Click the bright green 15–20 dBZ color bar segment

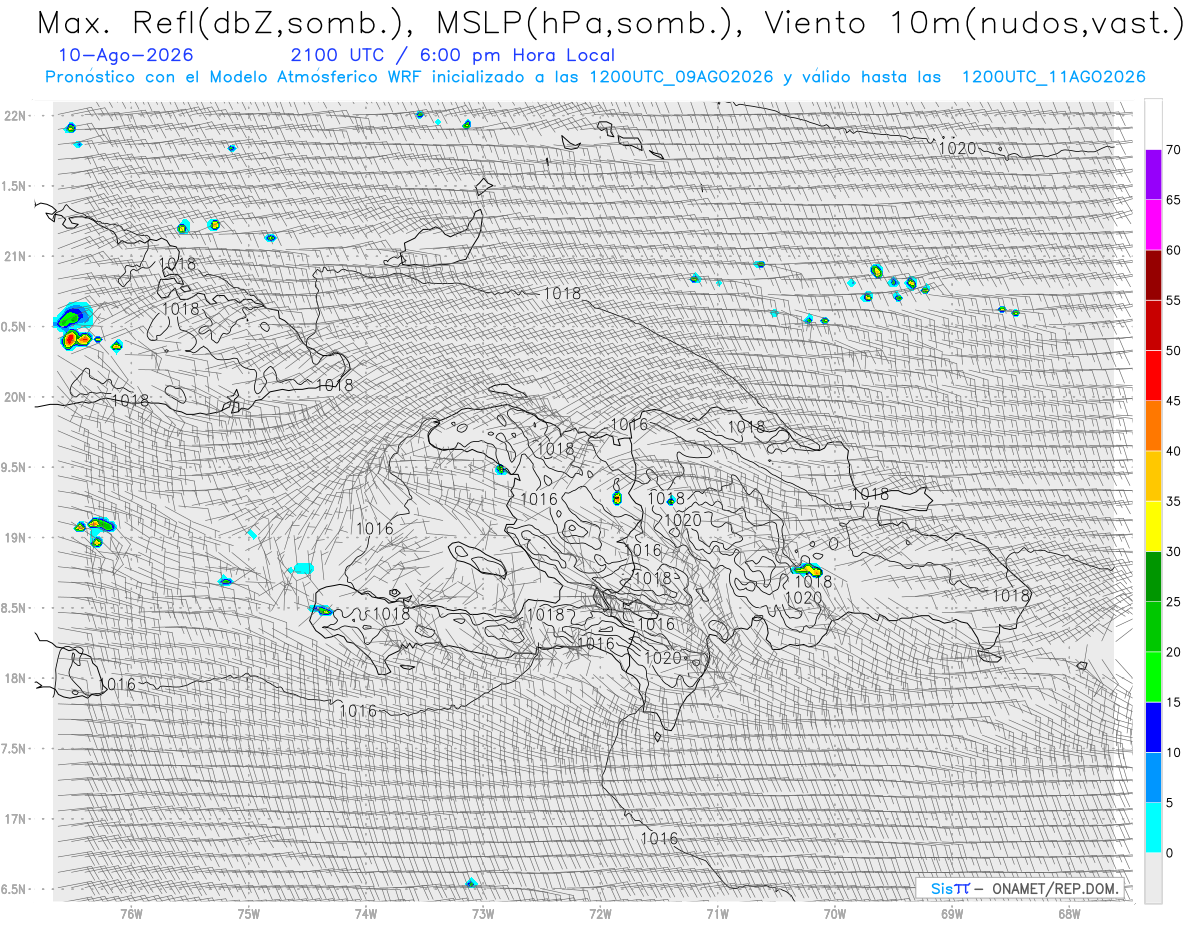tap(1153, 677)
